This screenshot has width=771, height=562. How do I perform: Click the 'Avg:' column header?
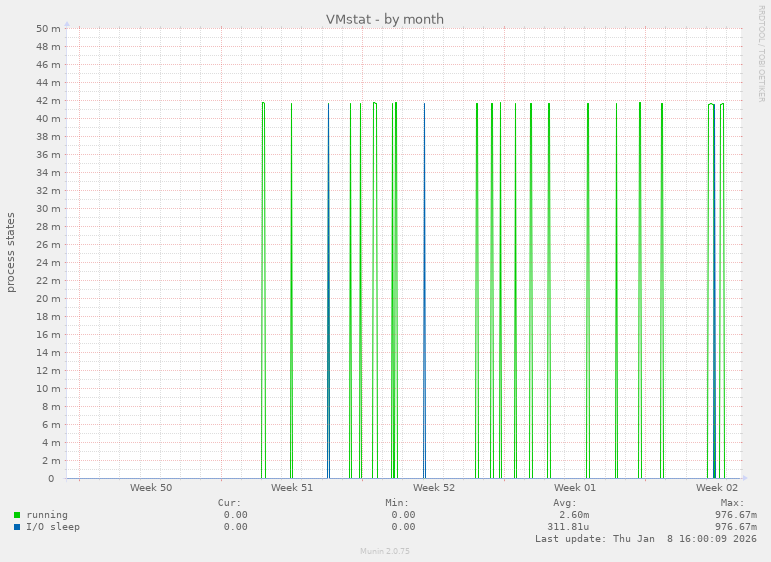coord(565,503)
